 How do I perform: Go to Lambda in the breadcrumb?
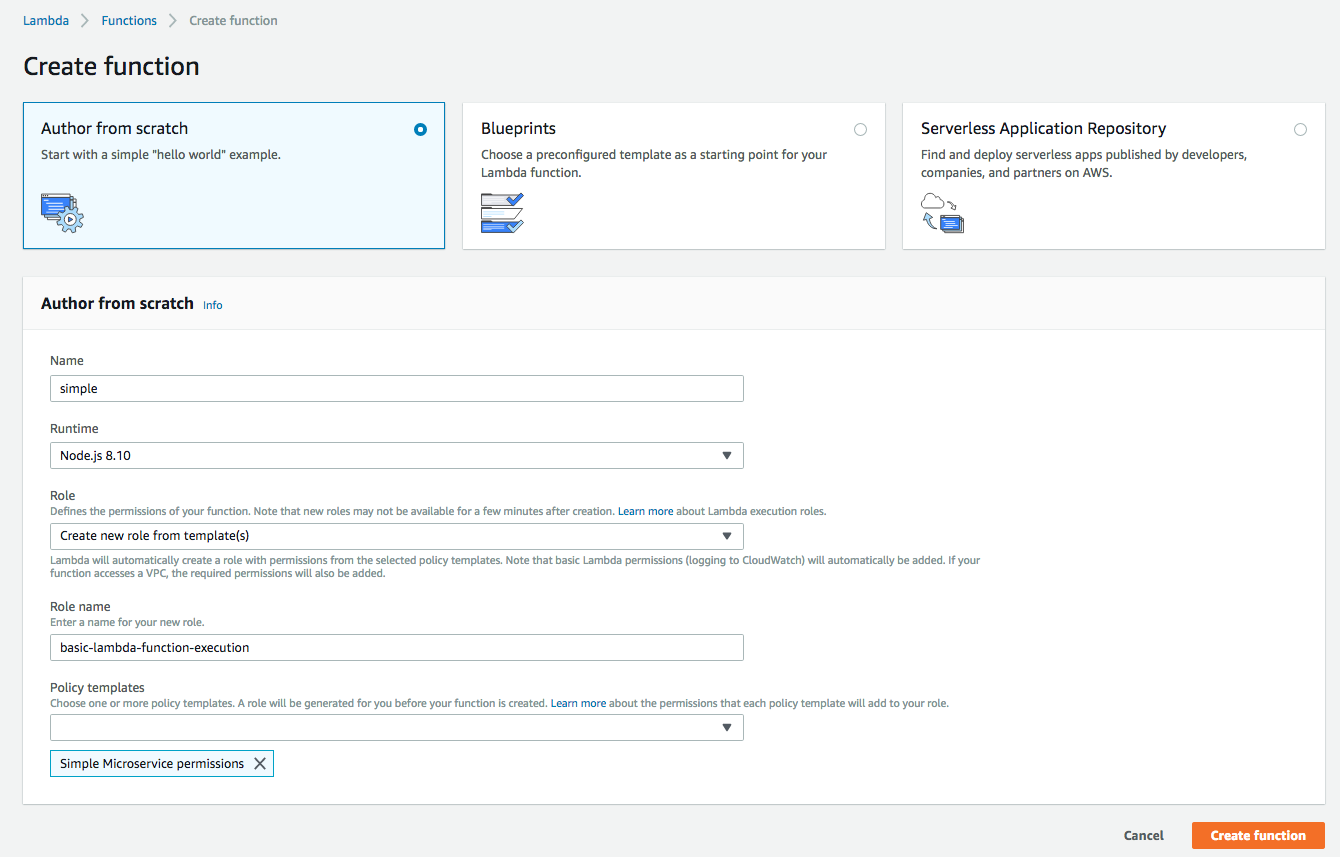click(x=46, y=20)
